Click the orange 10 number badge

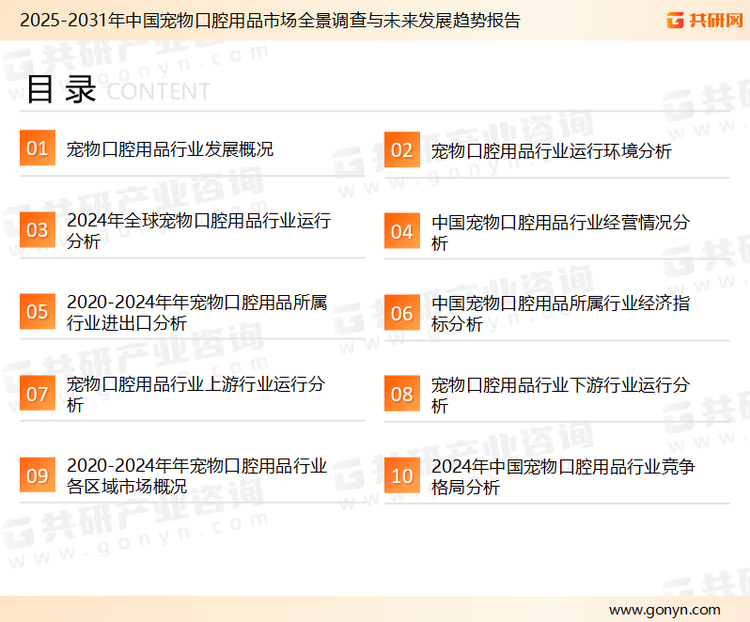tap(402, 476)
